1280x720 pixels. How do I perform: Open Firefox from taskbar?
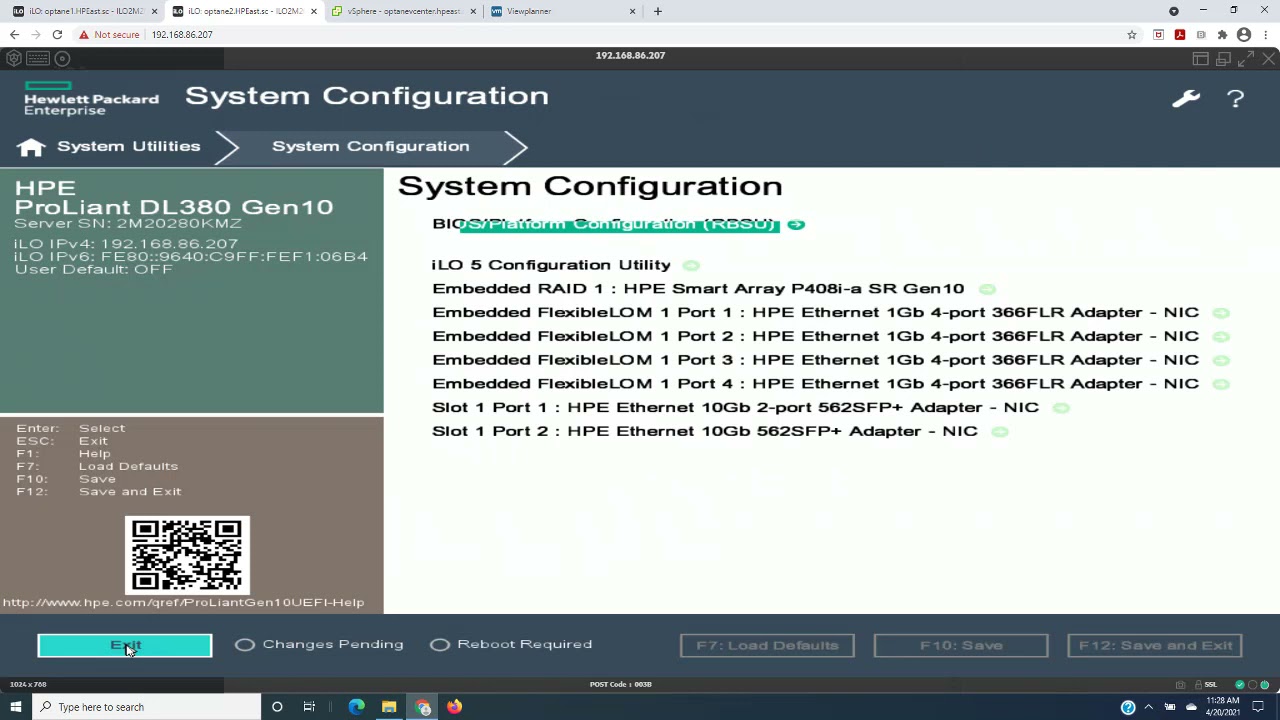(x=455, y=707)
